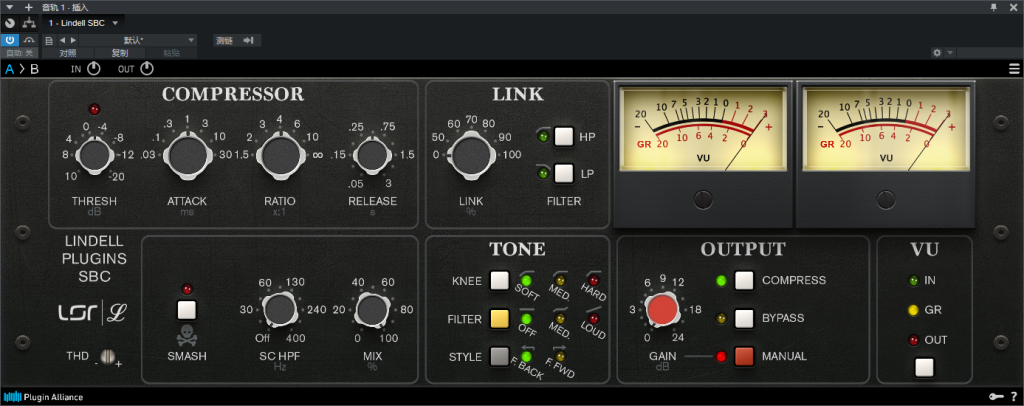1024x406 pixels.
Task: Switch to plugin state B
Action: pos(35,69)
